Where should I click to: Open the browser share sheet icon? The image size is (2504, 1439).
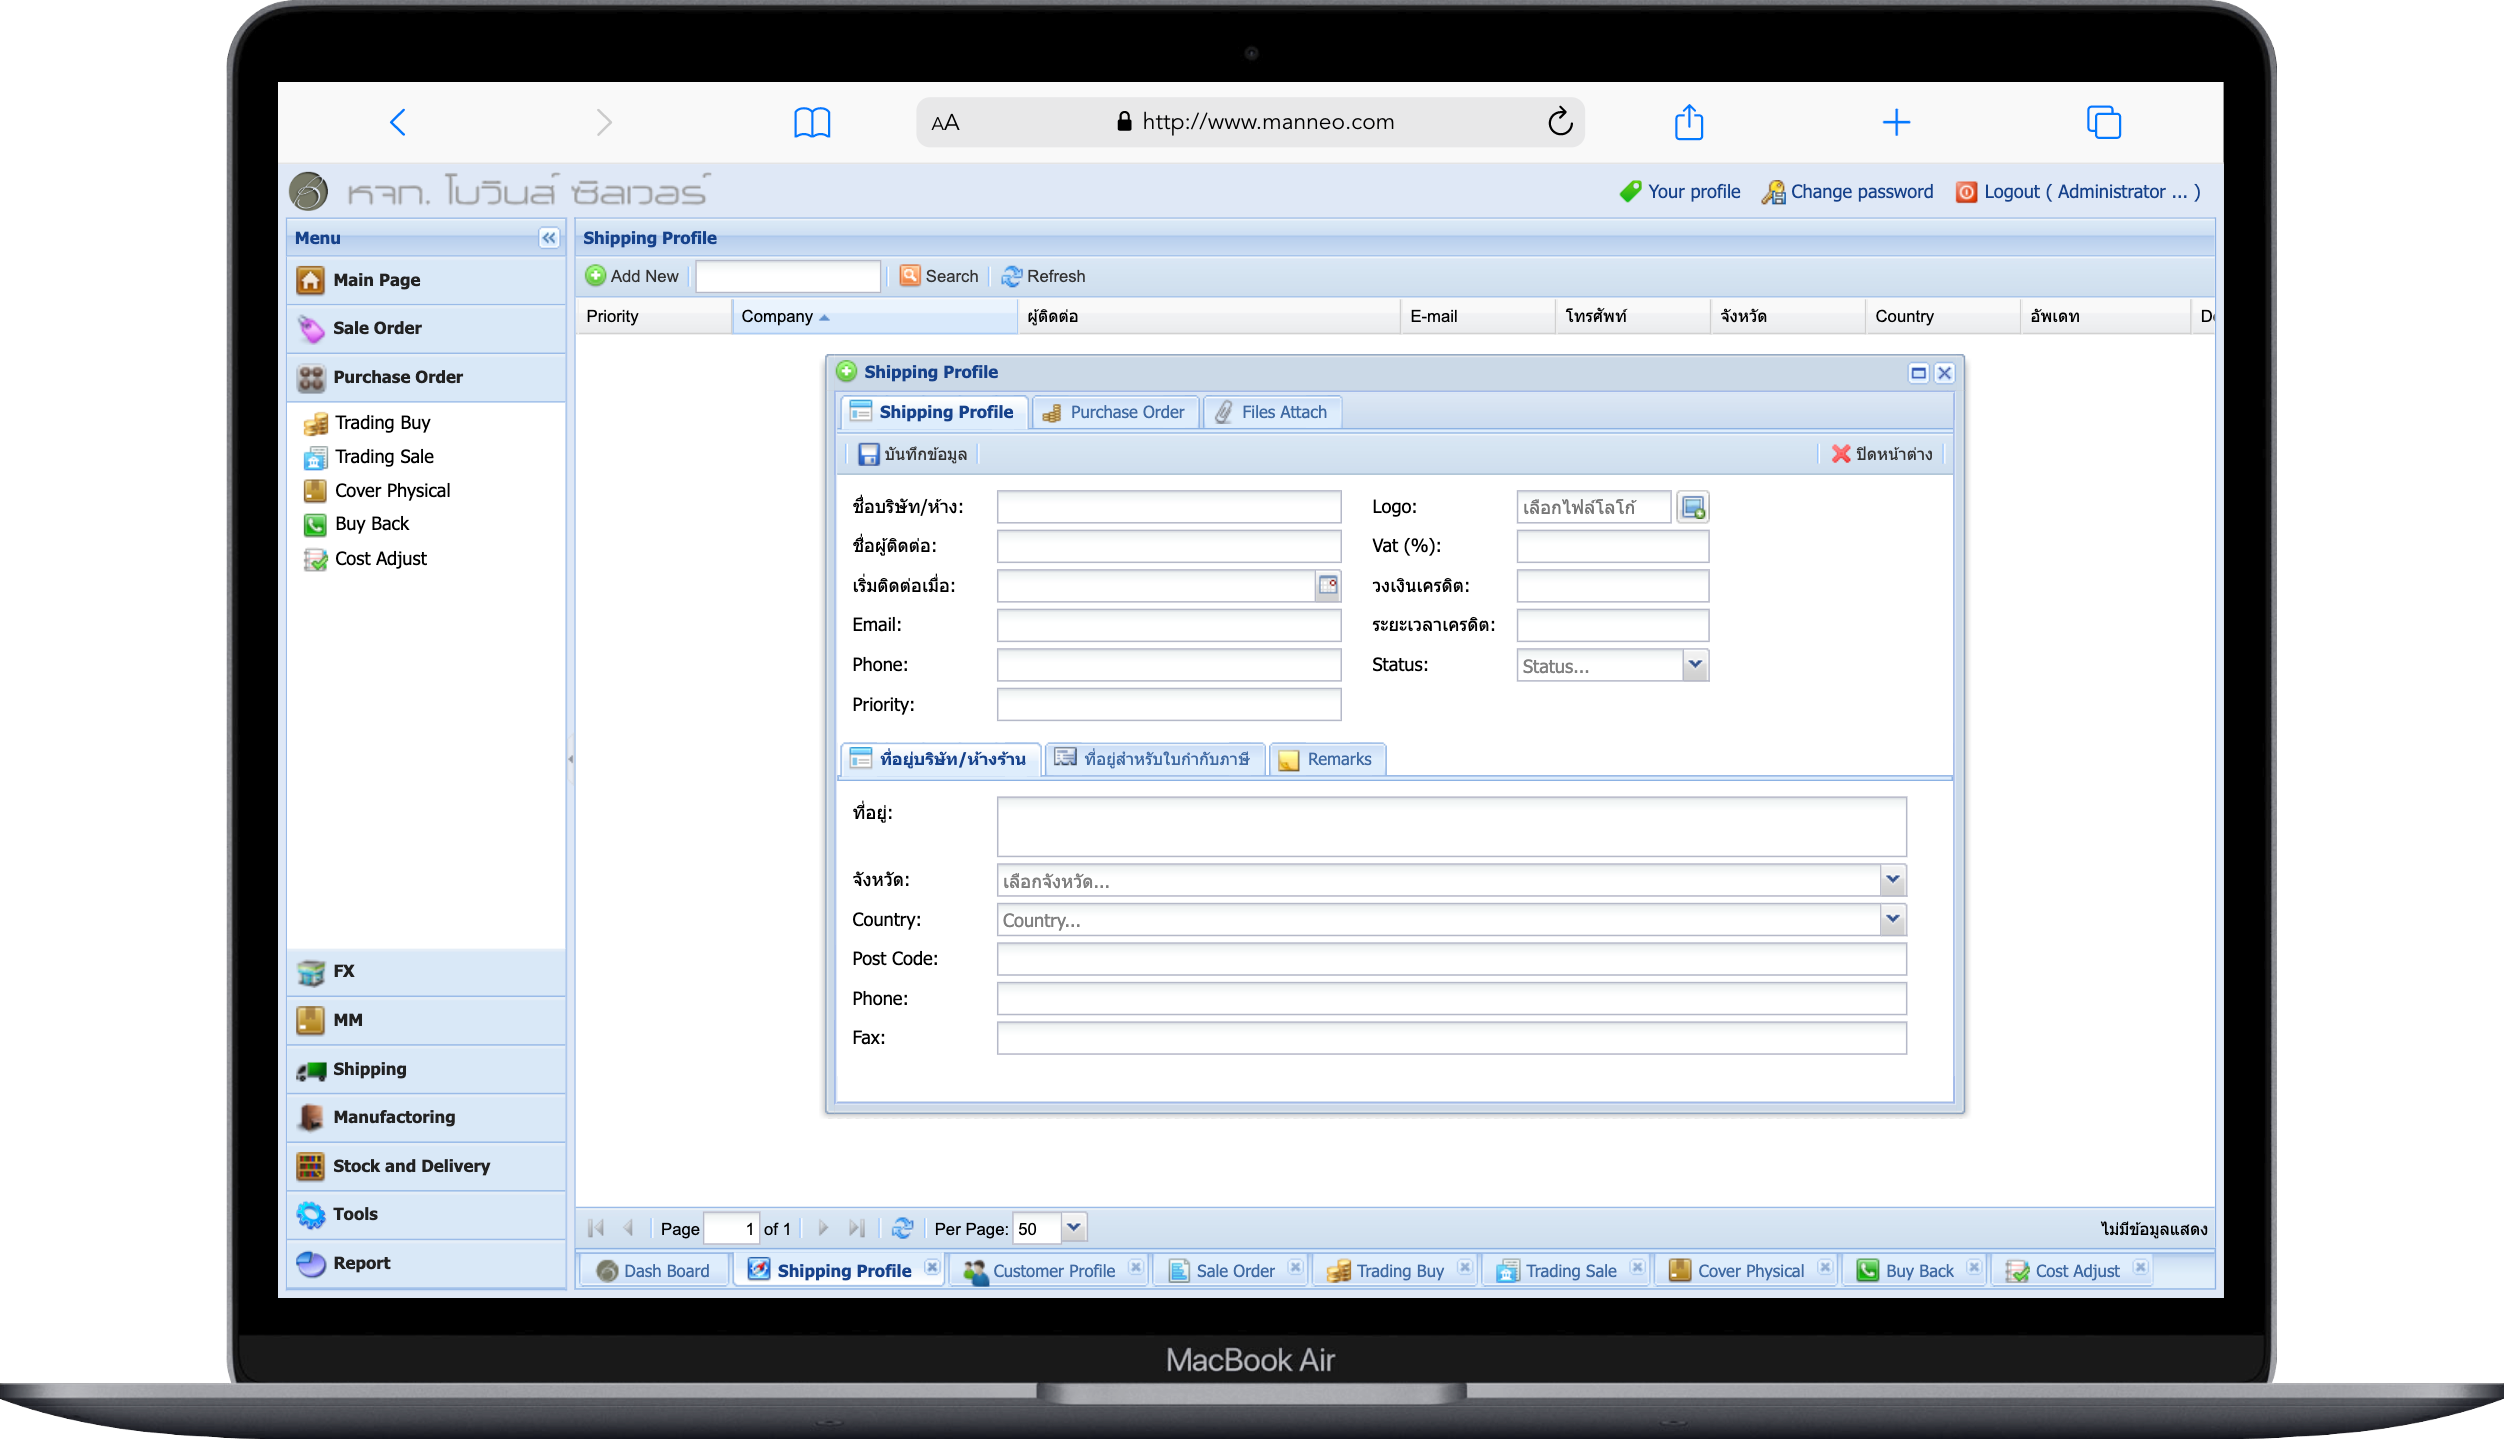(1689, 122)
